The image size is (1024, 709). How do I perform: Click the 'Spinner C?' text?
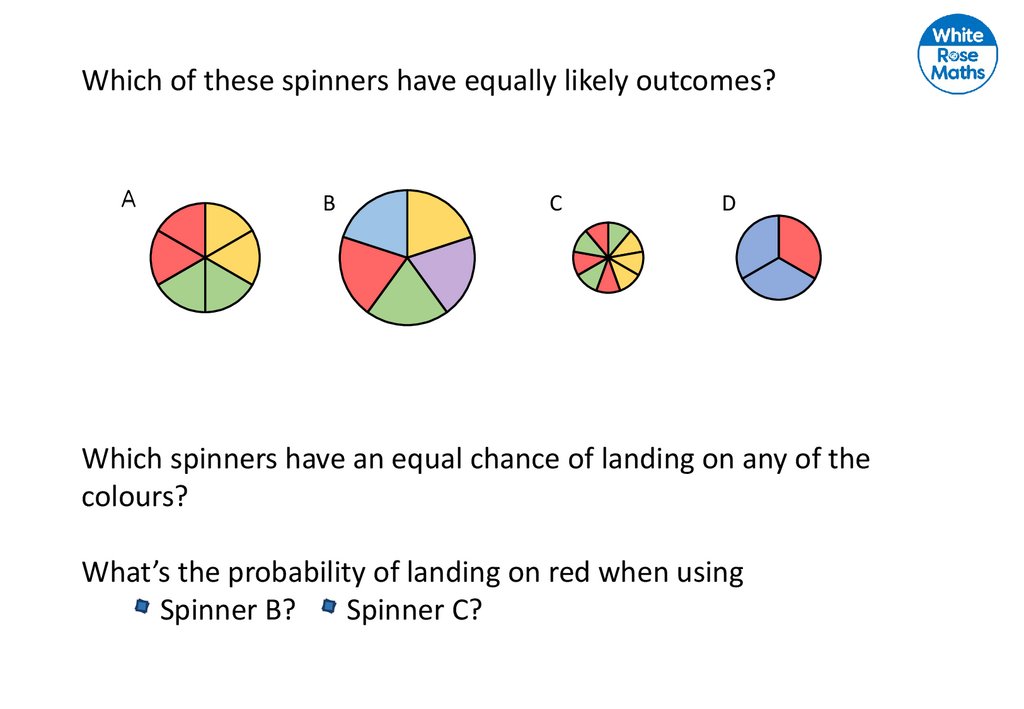[413, 609]
